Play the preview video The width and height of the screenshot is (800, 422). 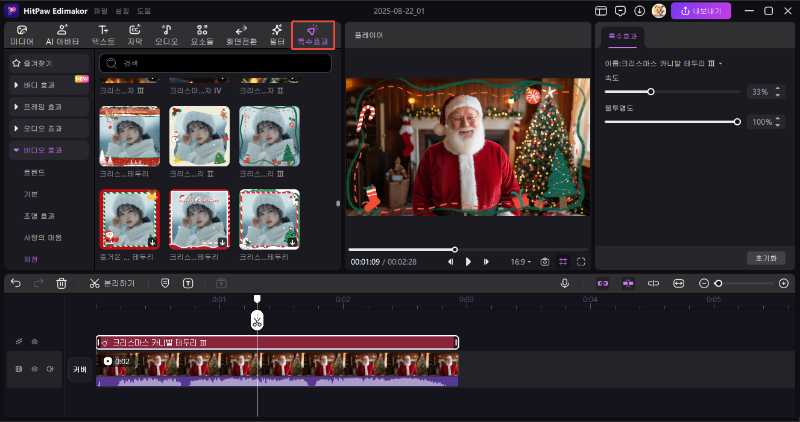[468, 262]
